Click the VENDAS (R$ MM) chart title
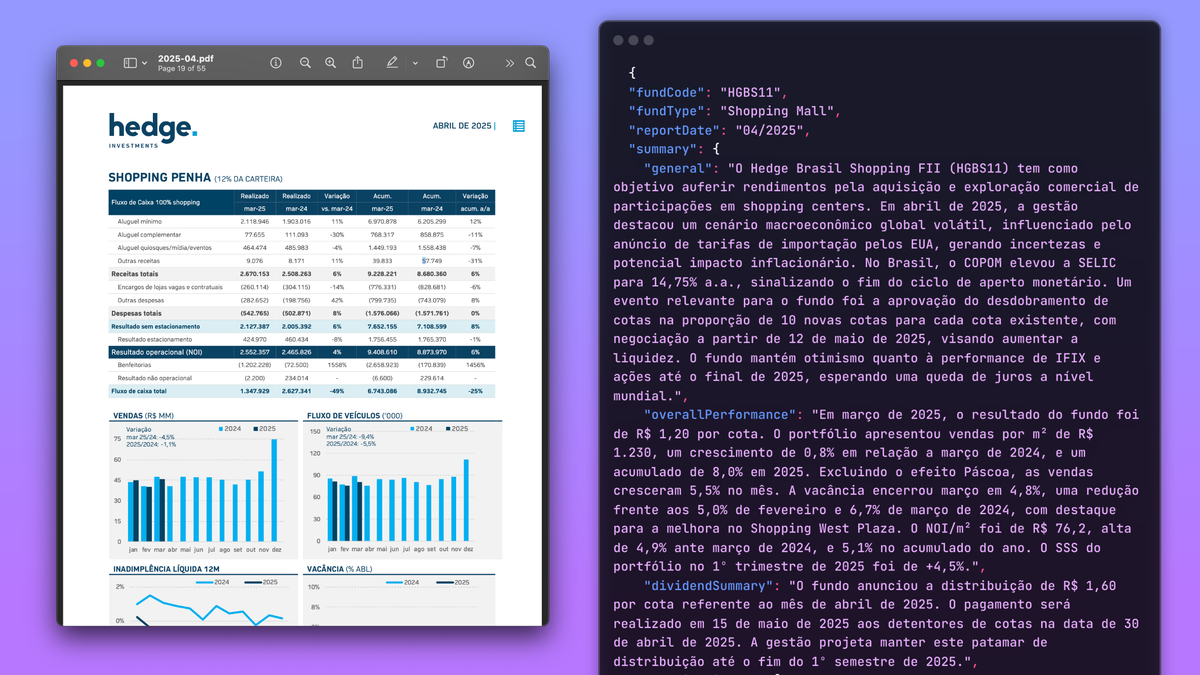Image resolution: width=1200 pixels, height=675 pixels. pos(144,415)
